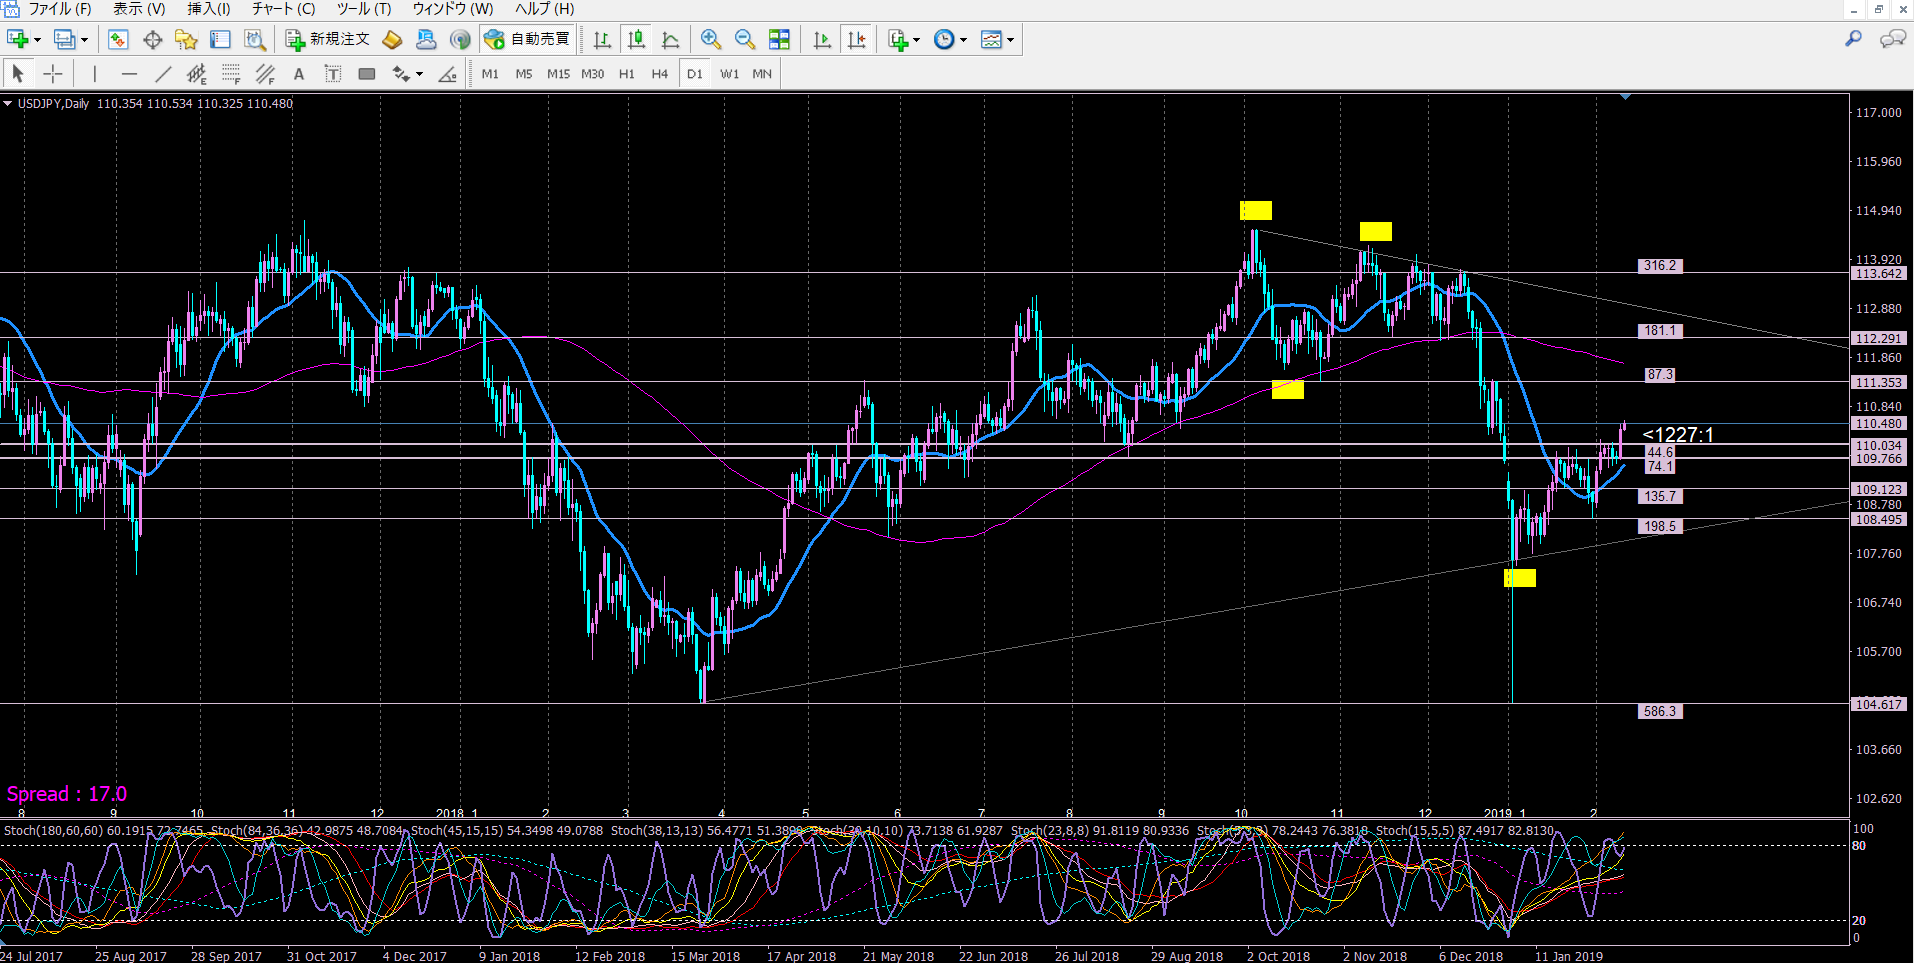Activate the crosshair cursor tool
Screen dimensions: 1914x963
tap(53, 73)
